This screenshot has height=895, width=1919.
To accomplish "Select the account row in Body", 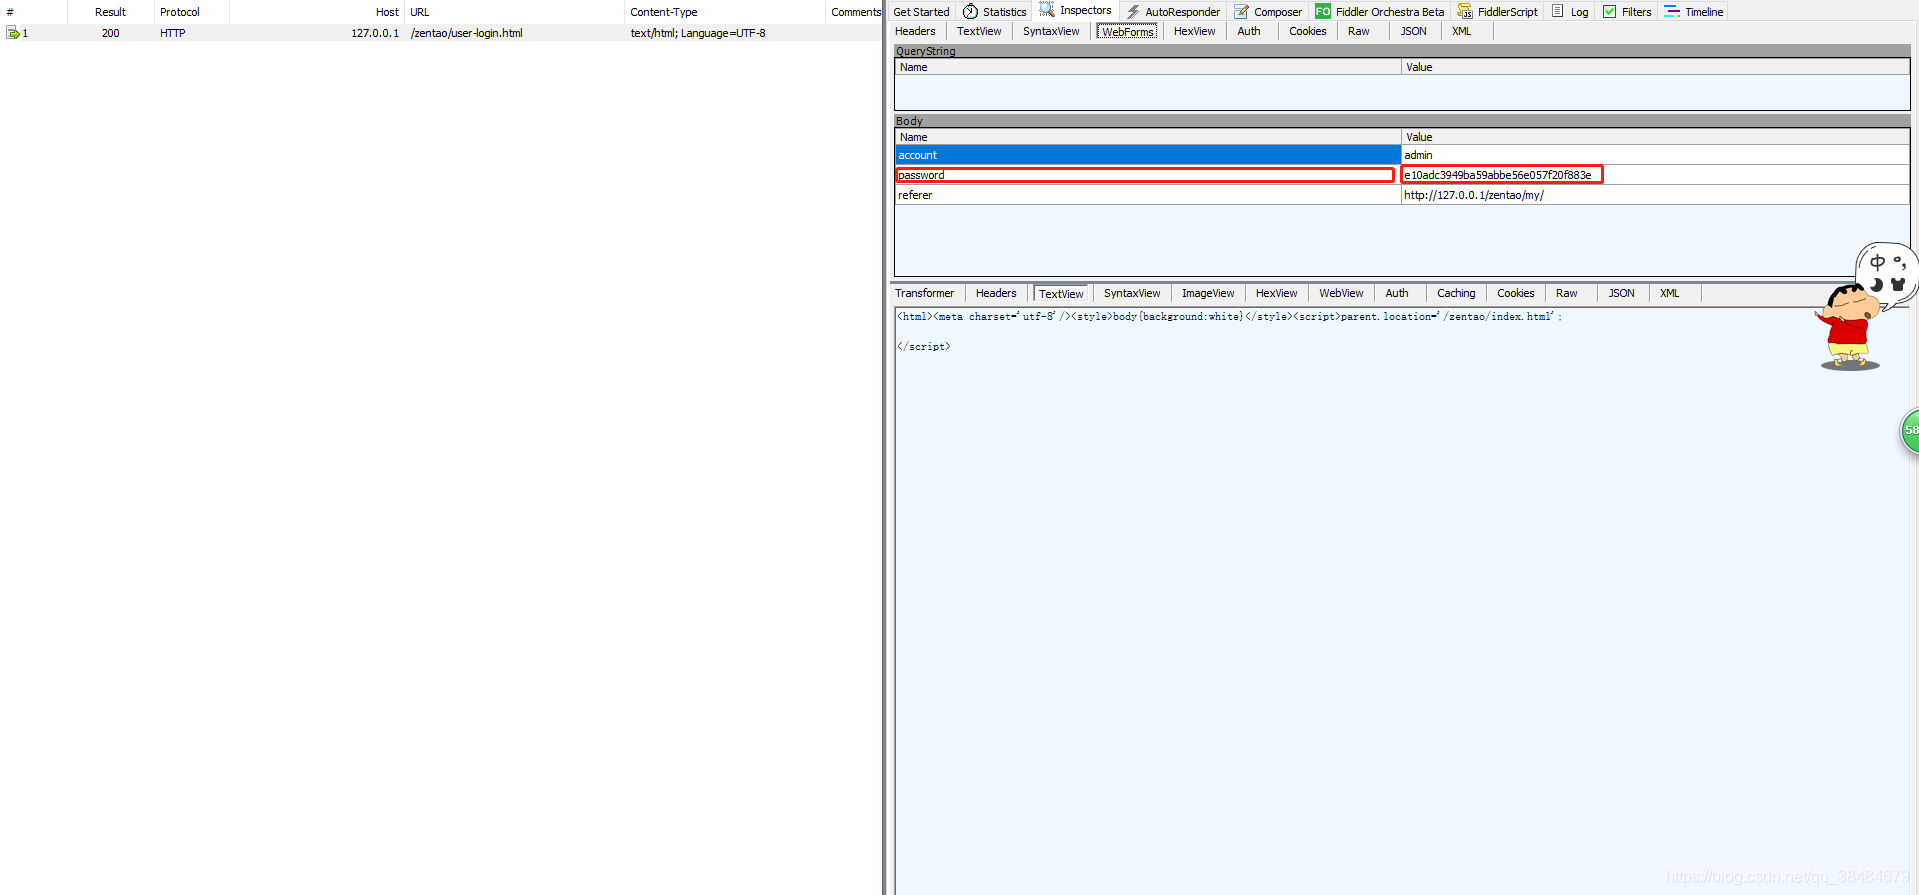I will (1147, 155).
